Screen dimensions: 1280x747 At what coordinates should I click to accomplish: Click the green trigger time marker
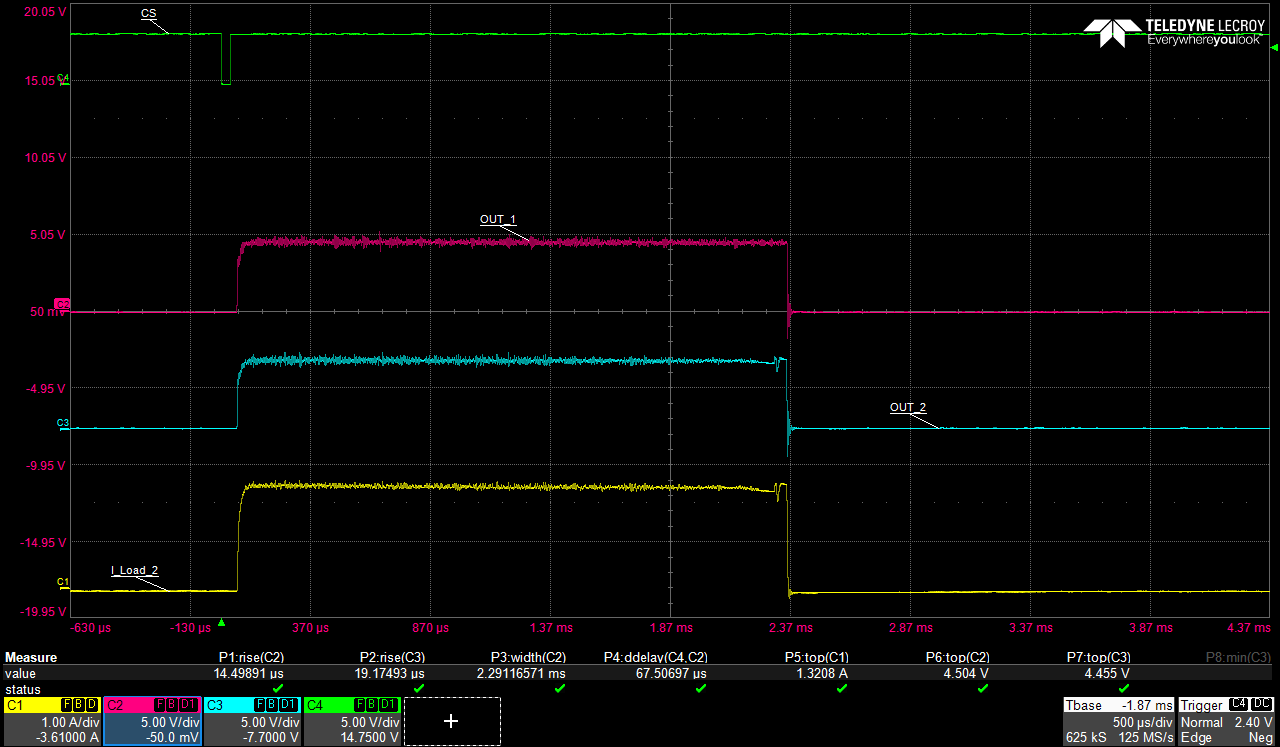pos(222,621)
